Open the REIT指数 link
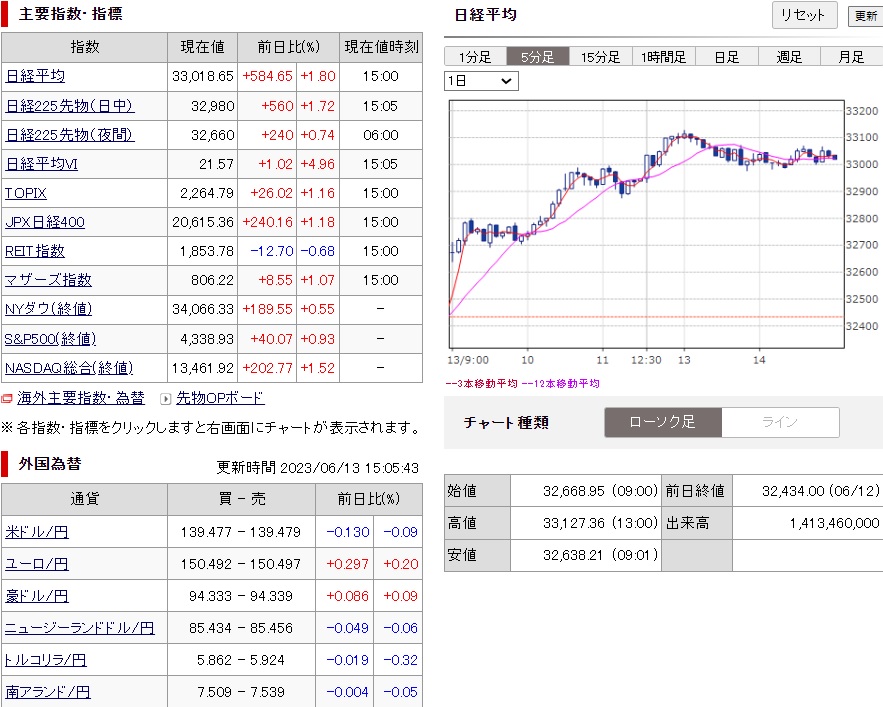Viewport: 883px width, 707px height. (35, 251)
